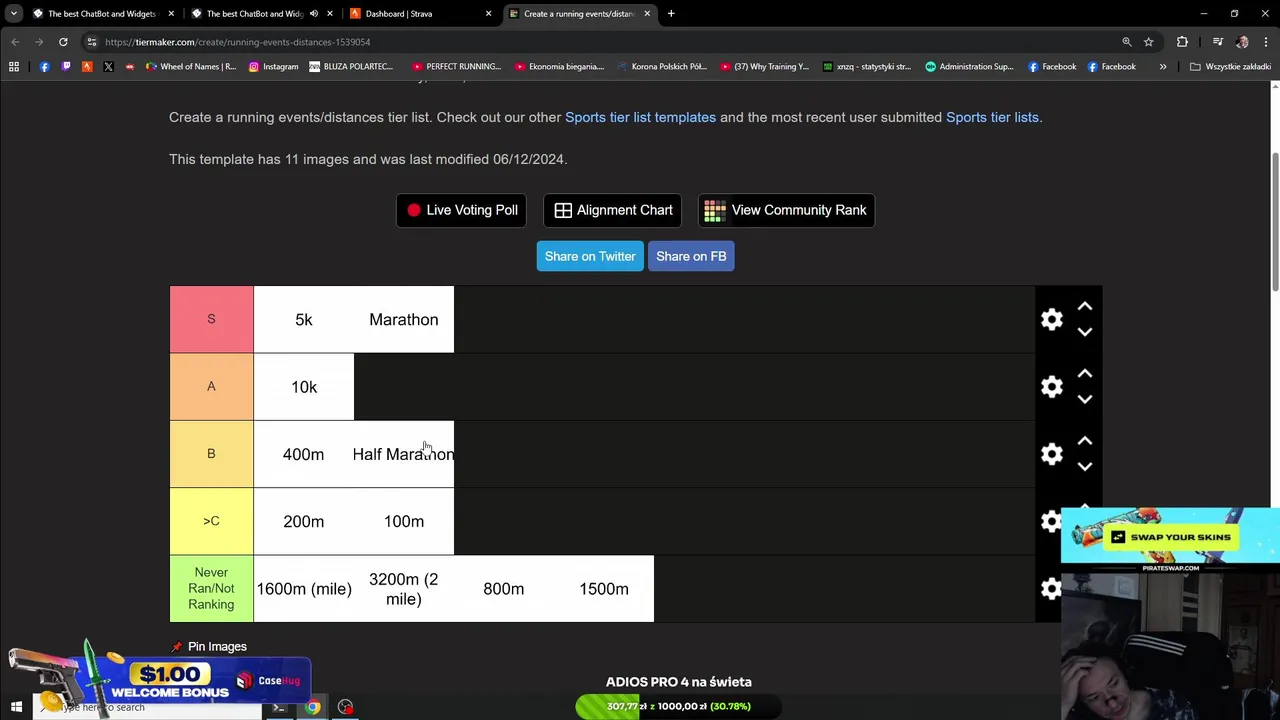Open browser extensions puzzle icon
The image size is (1280, 720).
1182,42
